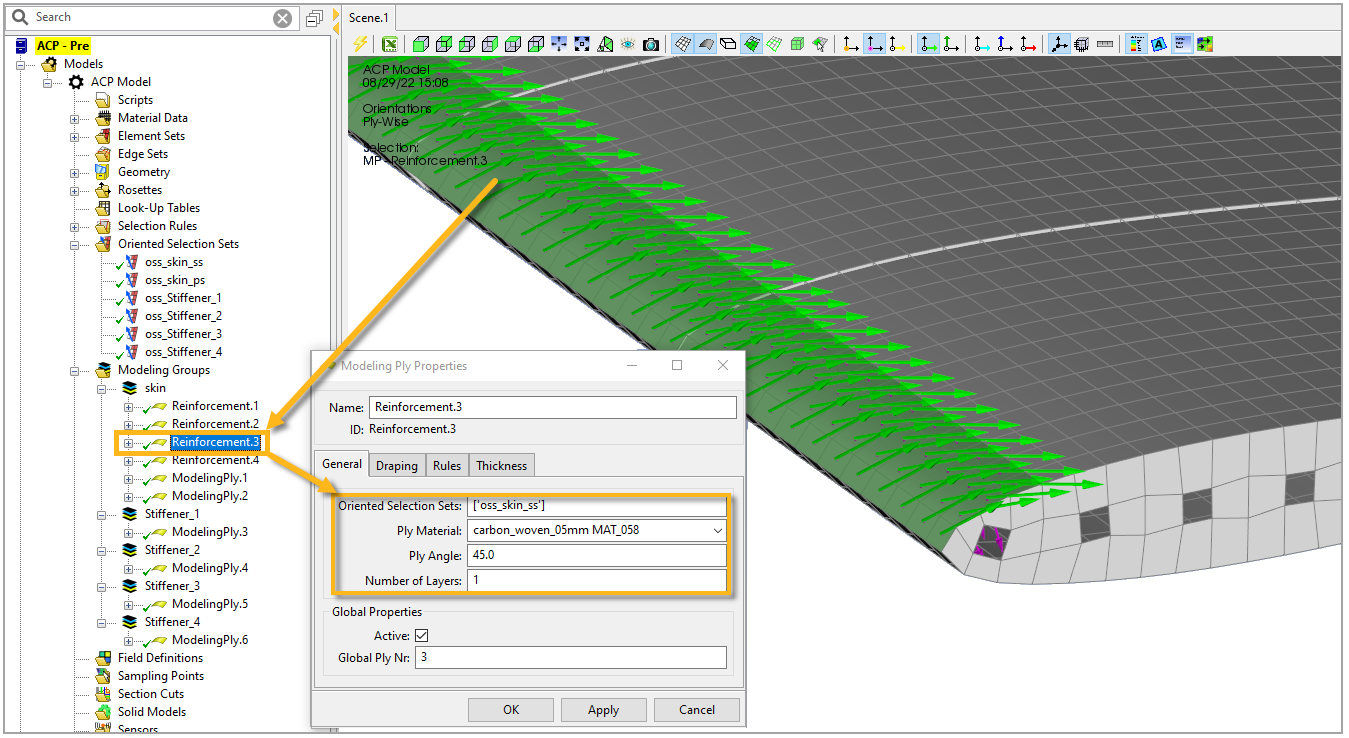Click the color legend scale icon
The height and width of the screenshot is (738, 1349).
click(x=1136, y=44)
